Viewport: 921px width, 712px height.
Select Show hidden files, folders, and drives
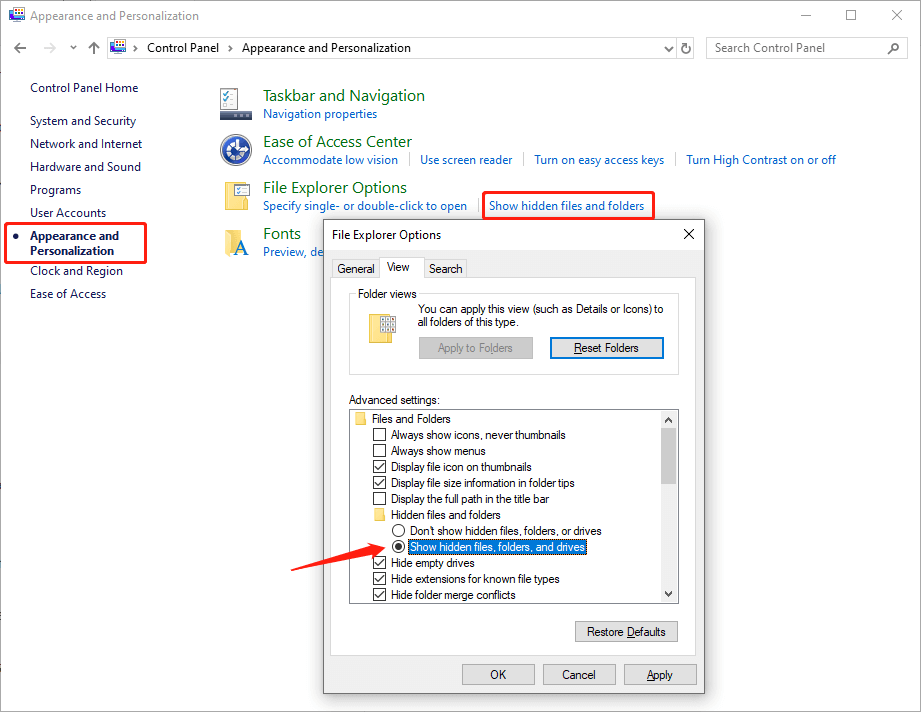399,546
